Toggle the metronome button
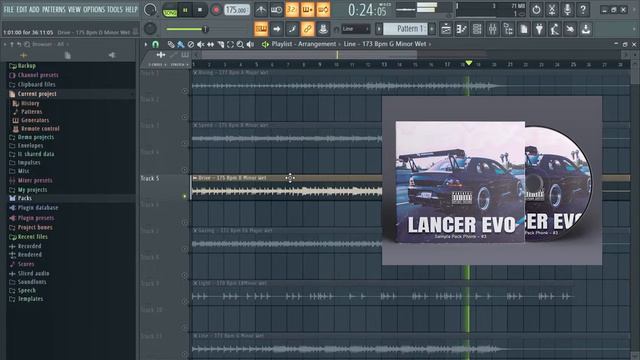The width and height of the screenshot is (640, 360). tap(261, 10)
